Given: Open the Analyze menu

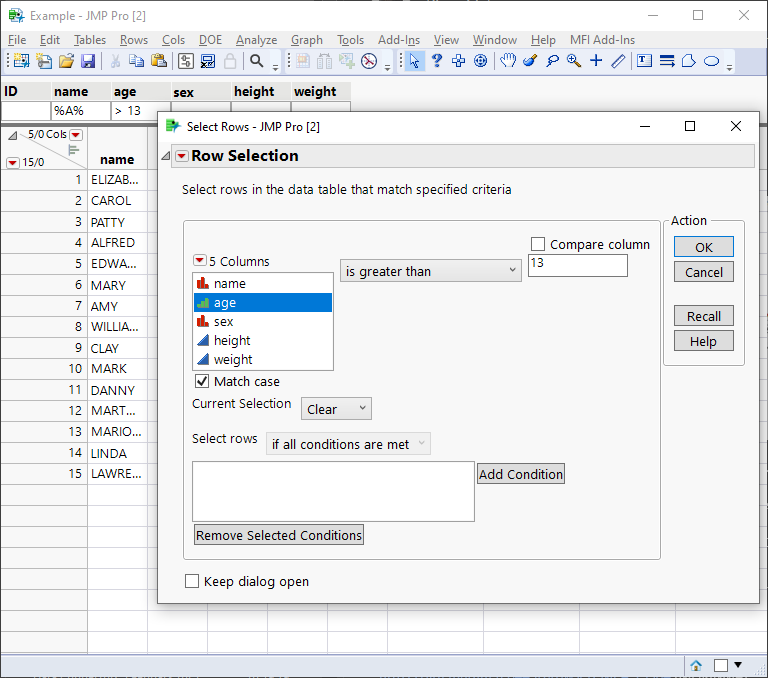Looking at the screenshot, I should [x=256, y=40].
